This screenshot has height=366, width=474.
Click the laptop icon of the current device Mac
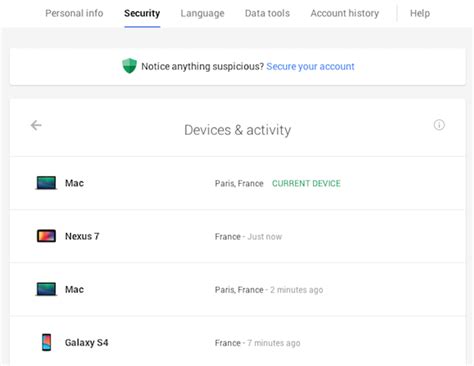click(x=46, y=183)
